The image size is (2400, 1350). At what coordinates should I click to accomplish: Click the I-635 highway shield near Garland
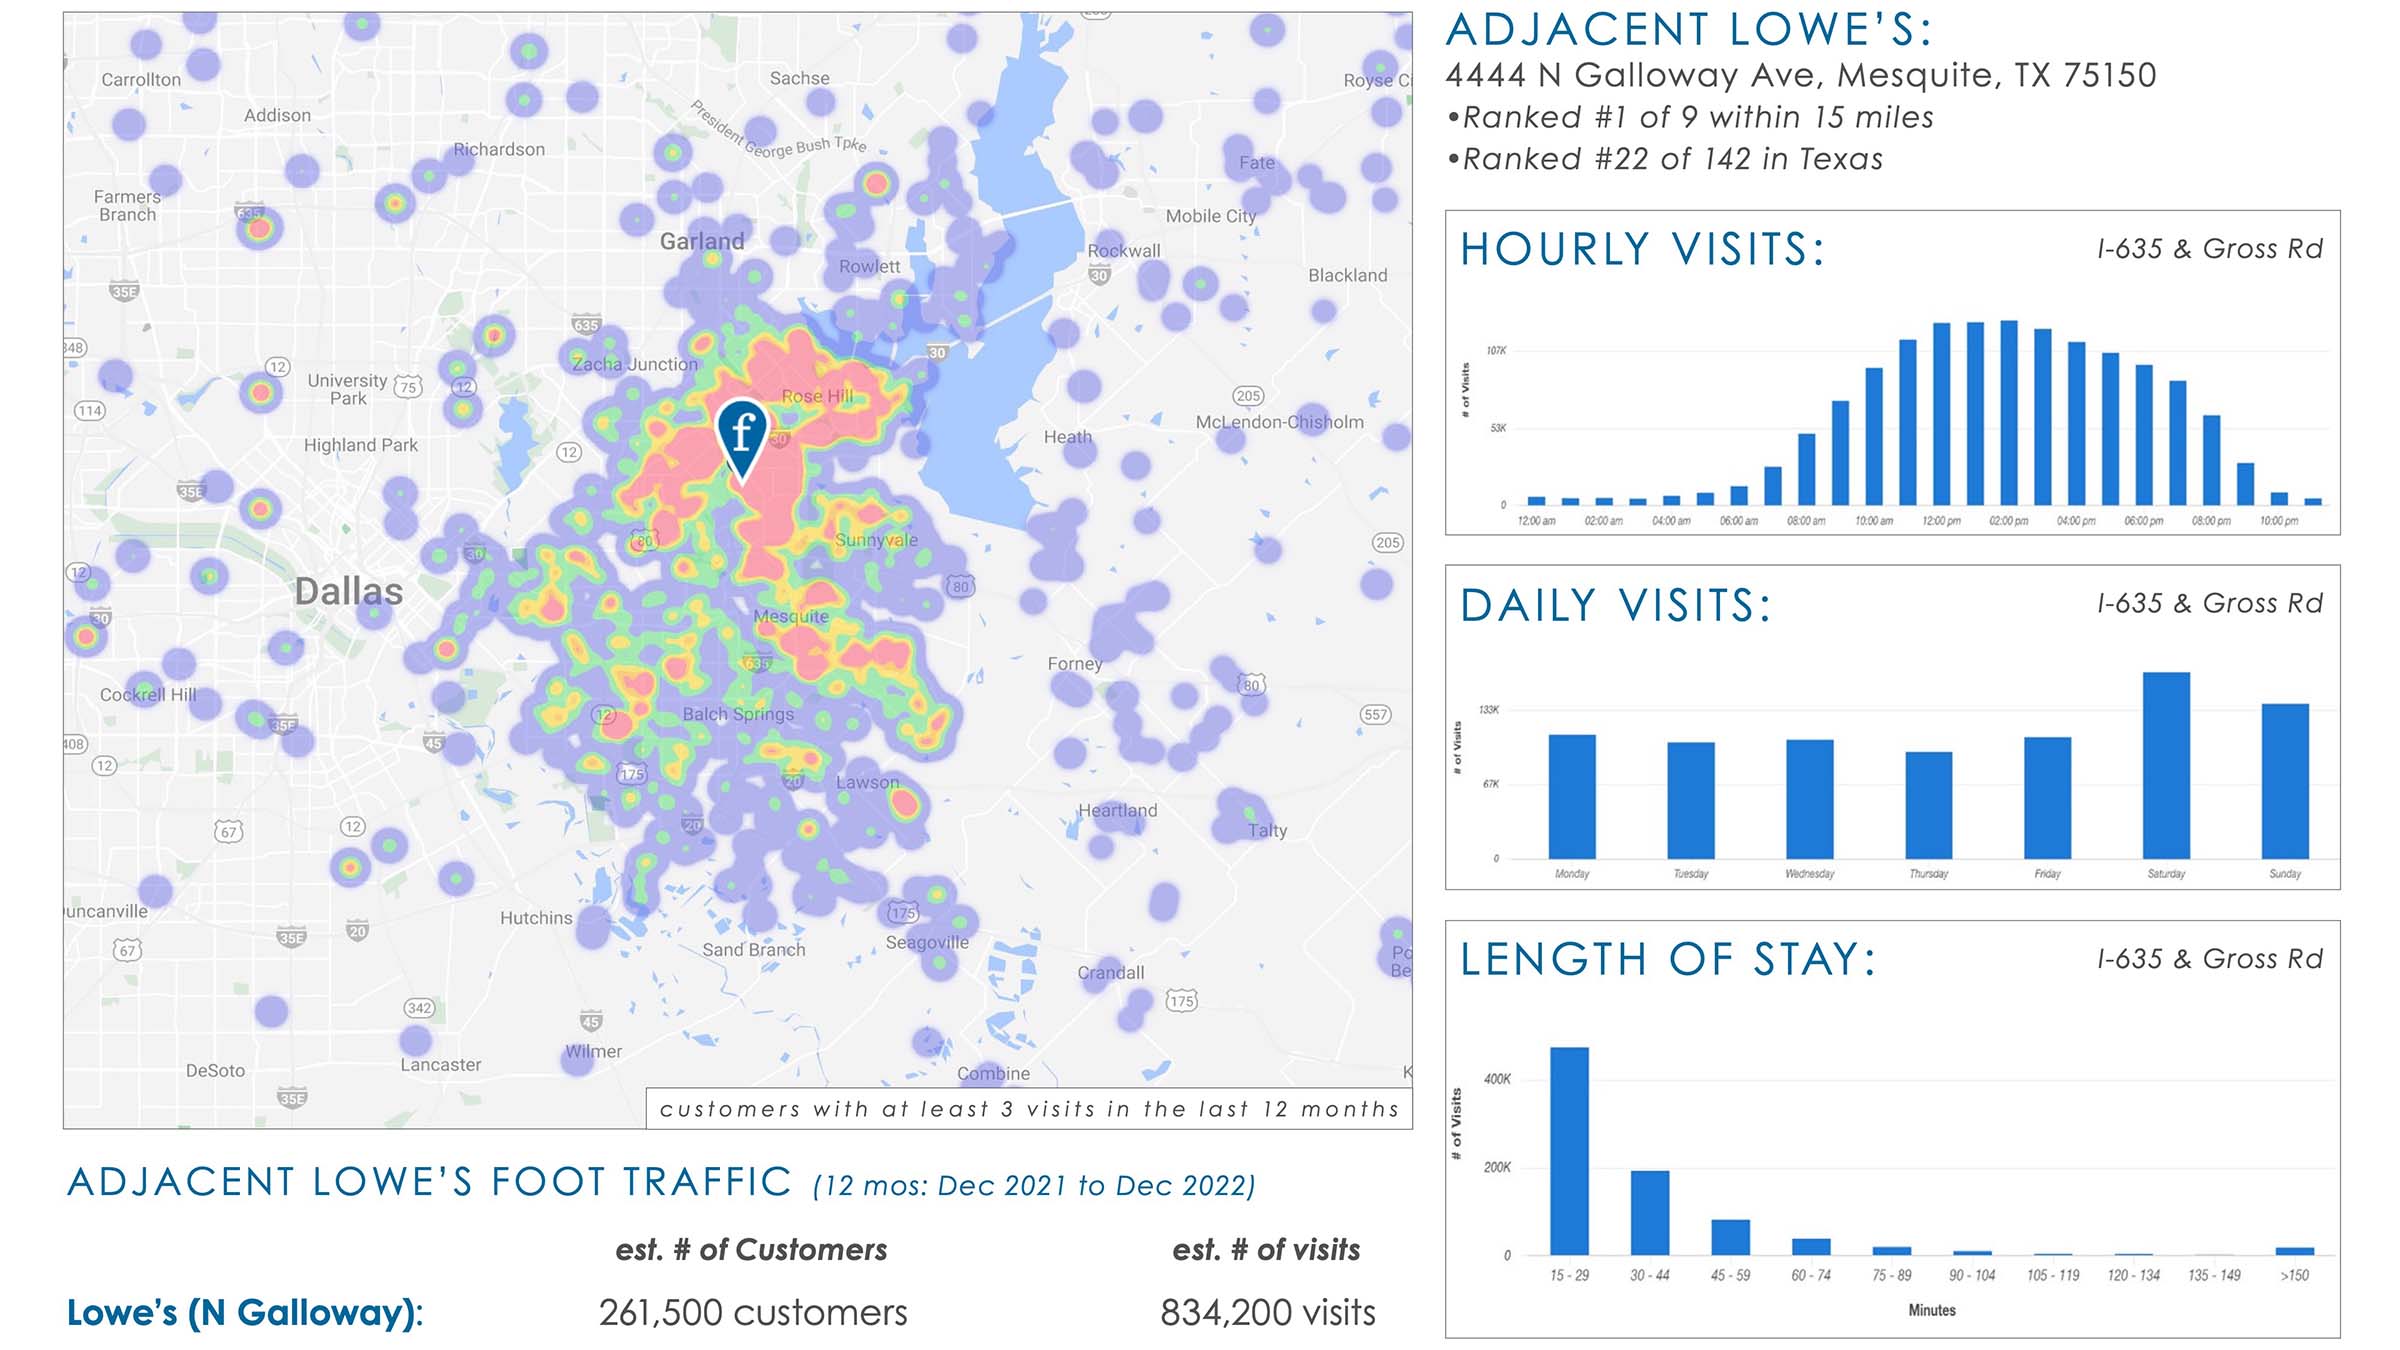586,324
